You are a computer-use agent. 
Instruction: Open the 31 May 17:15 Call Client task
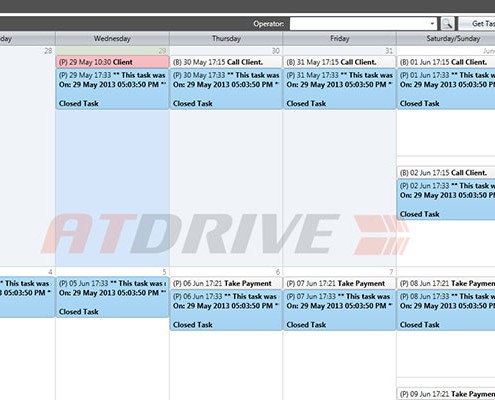339,62
